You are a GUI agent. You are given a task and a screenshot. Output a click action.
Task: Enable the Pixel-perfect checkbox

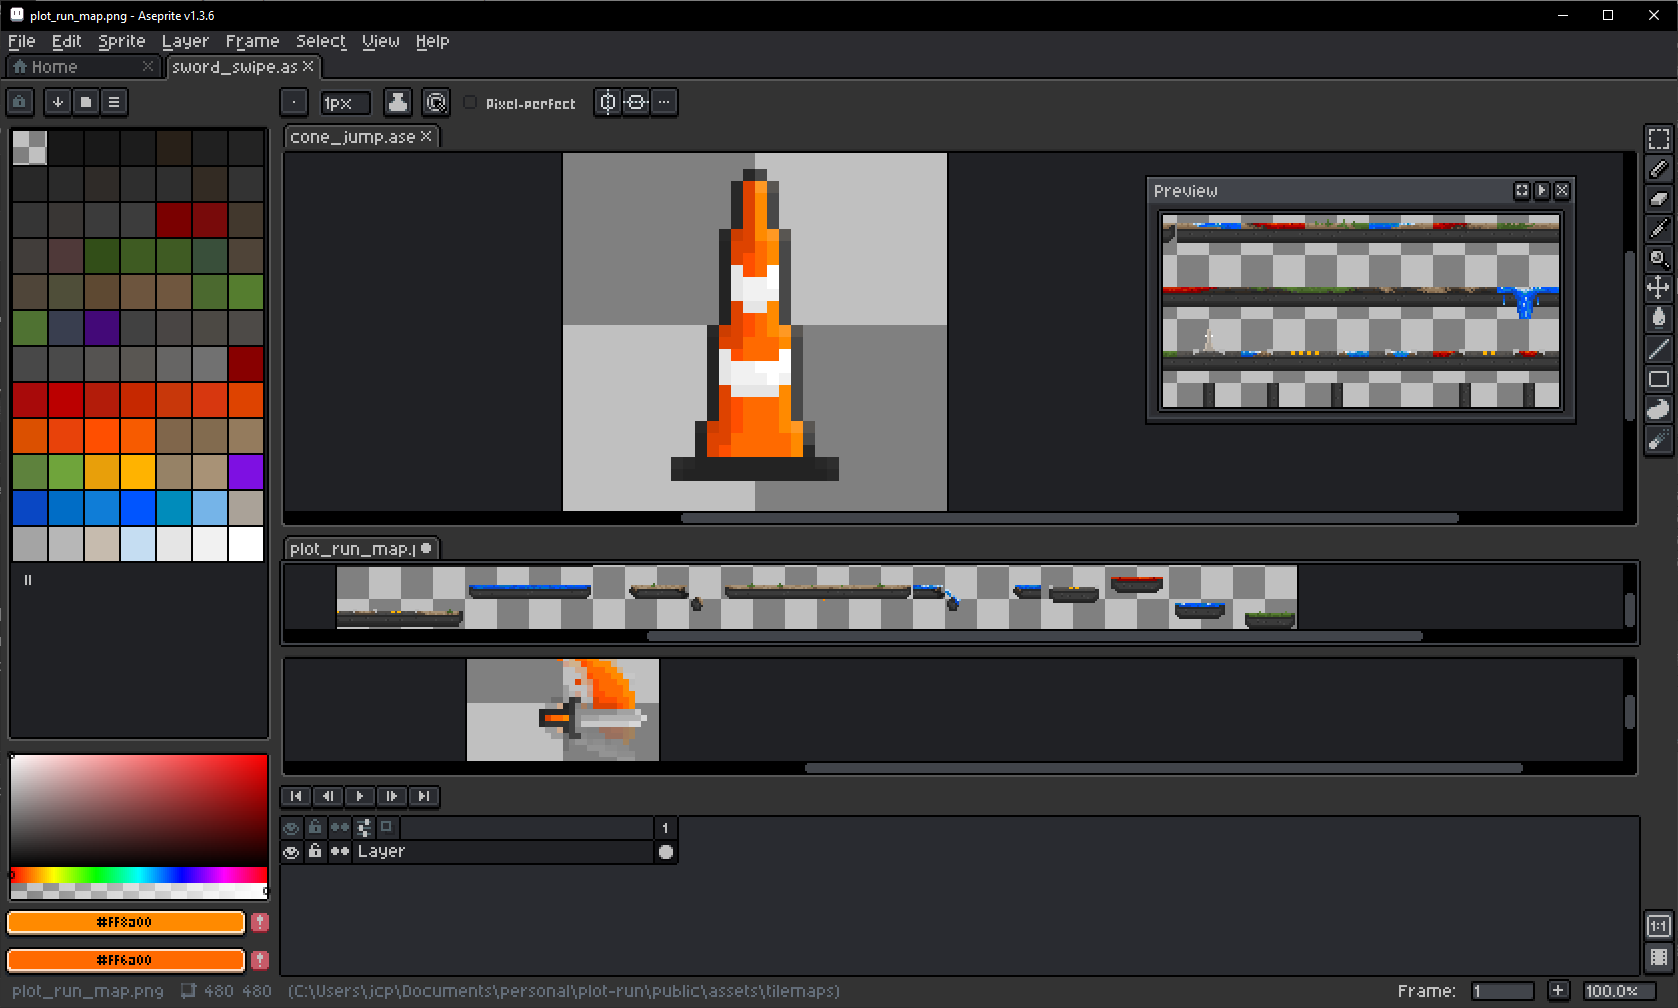pos(470,103)
